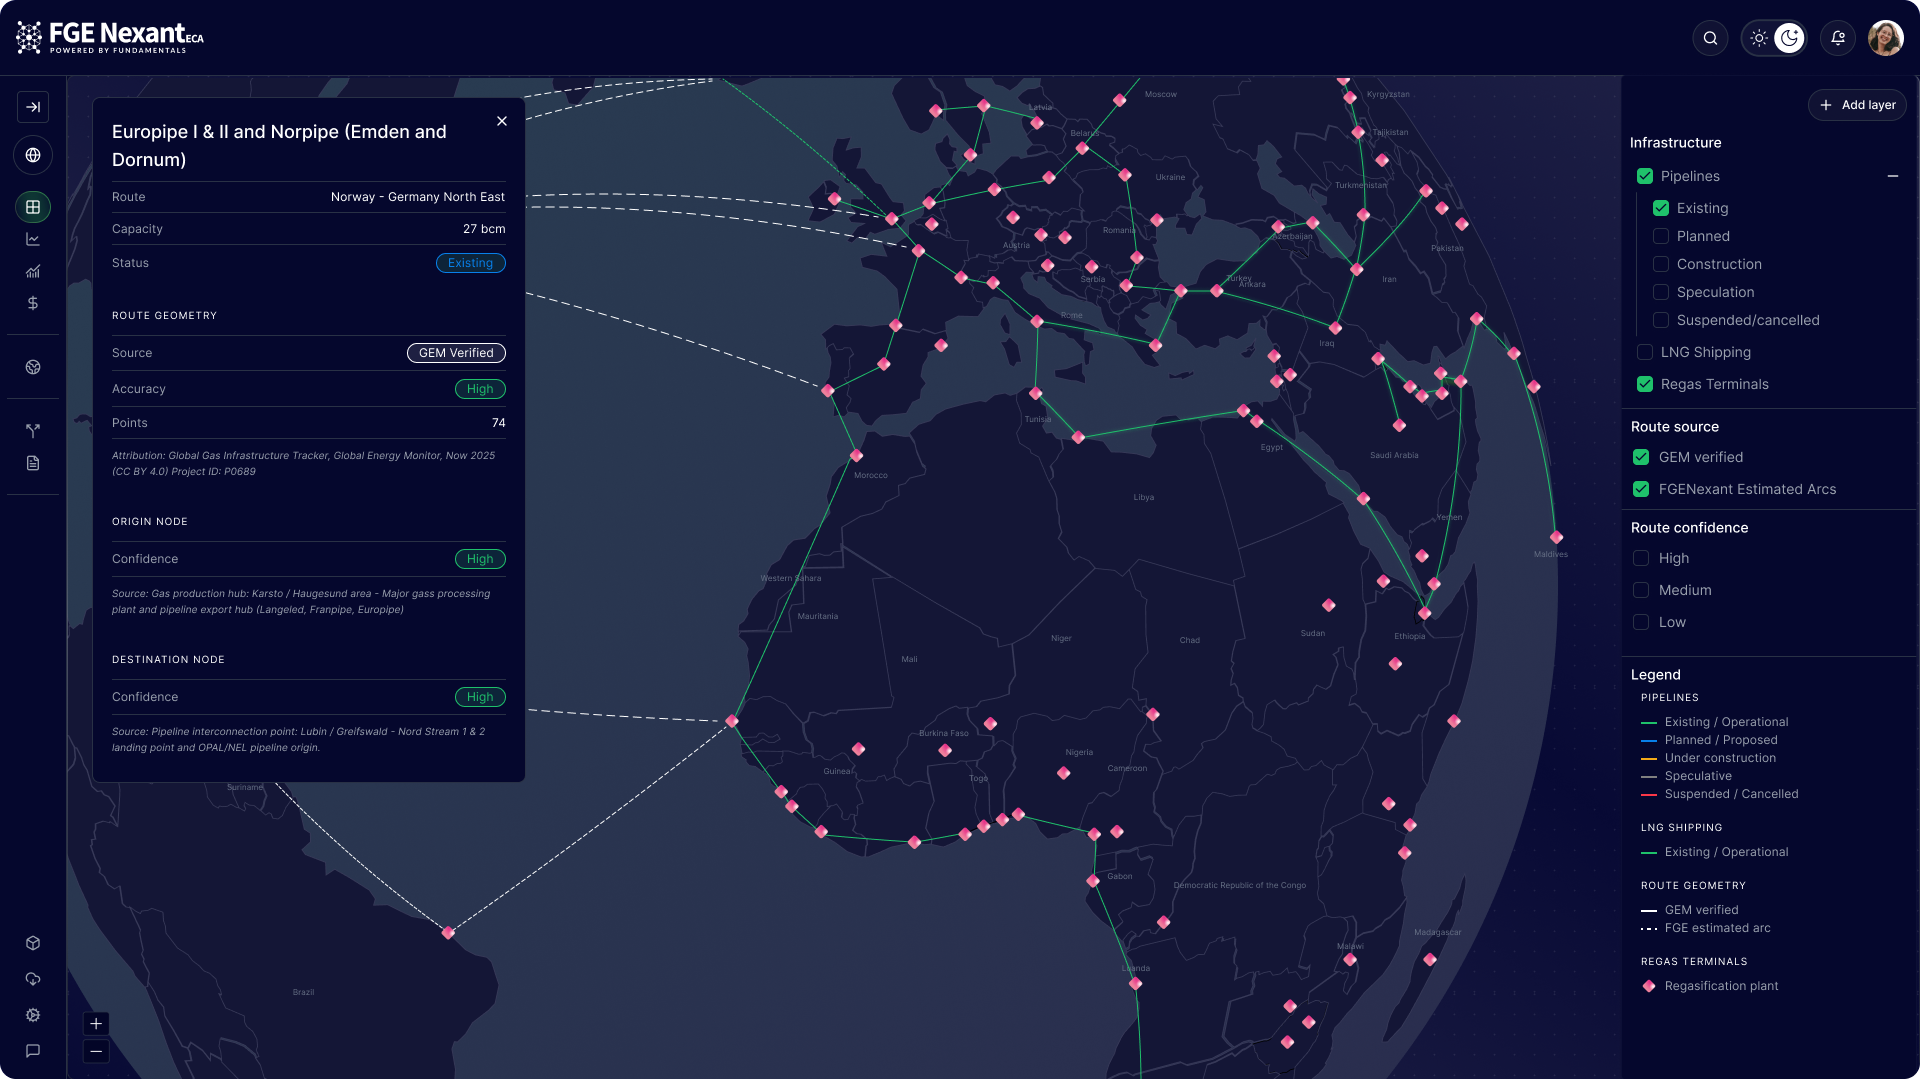Open the line chart sidebar icon

[x=33, y=239]
